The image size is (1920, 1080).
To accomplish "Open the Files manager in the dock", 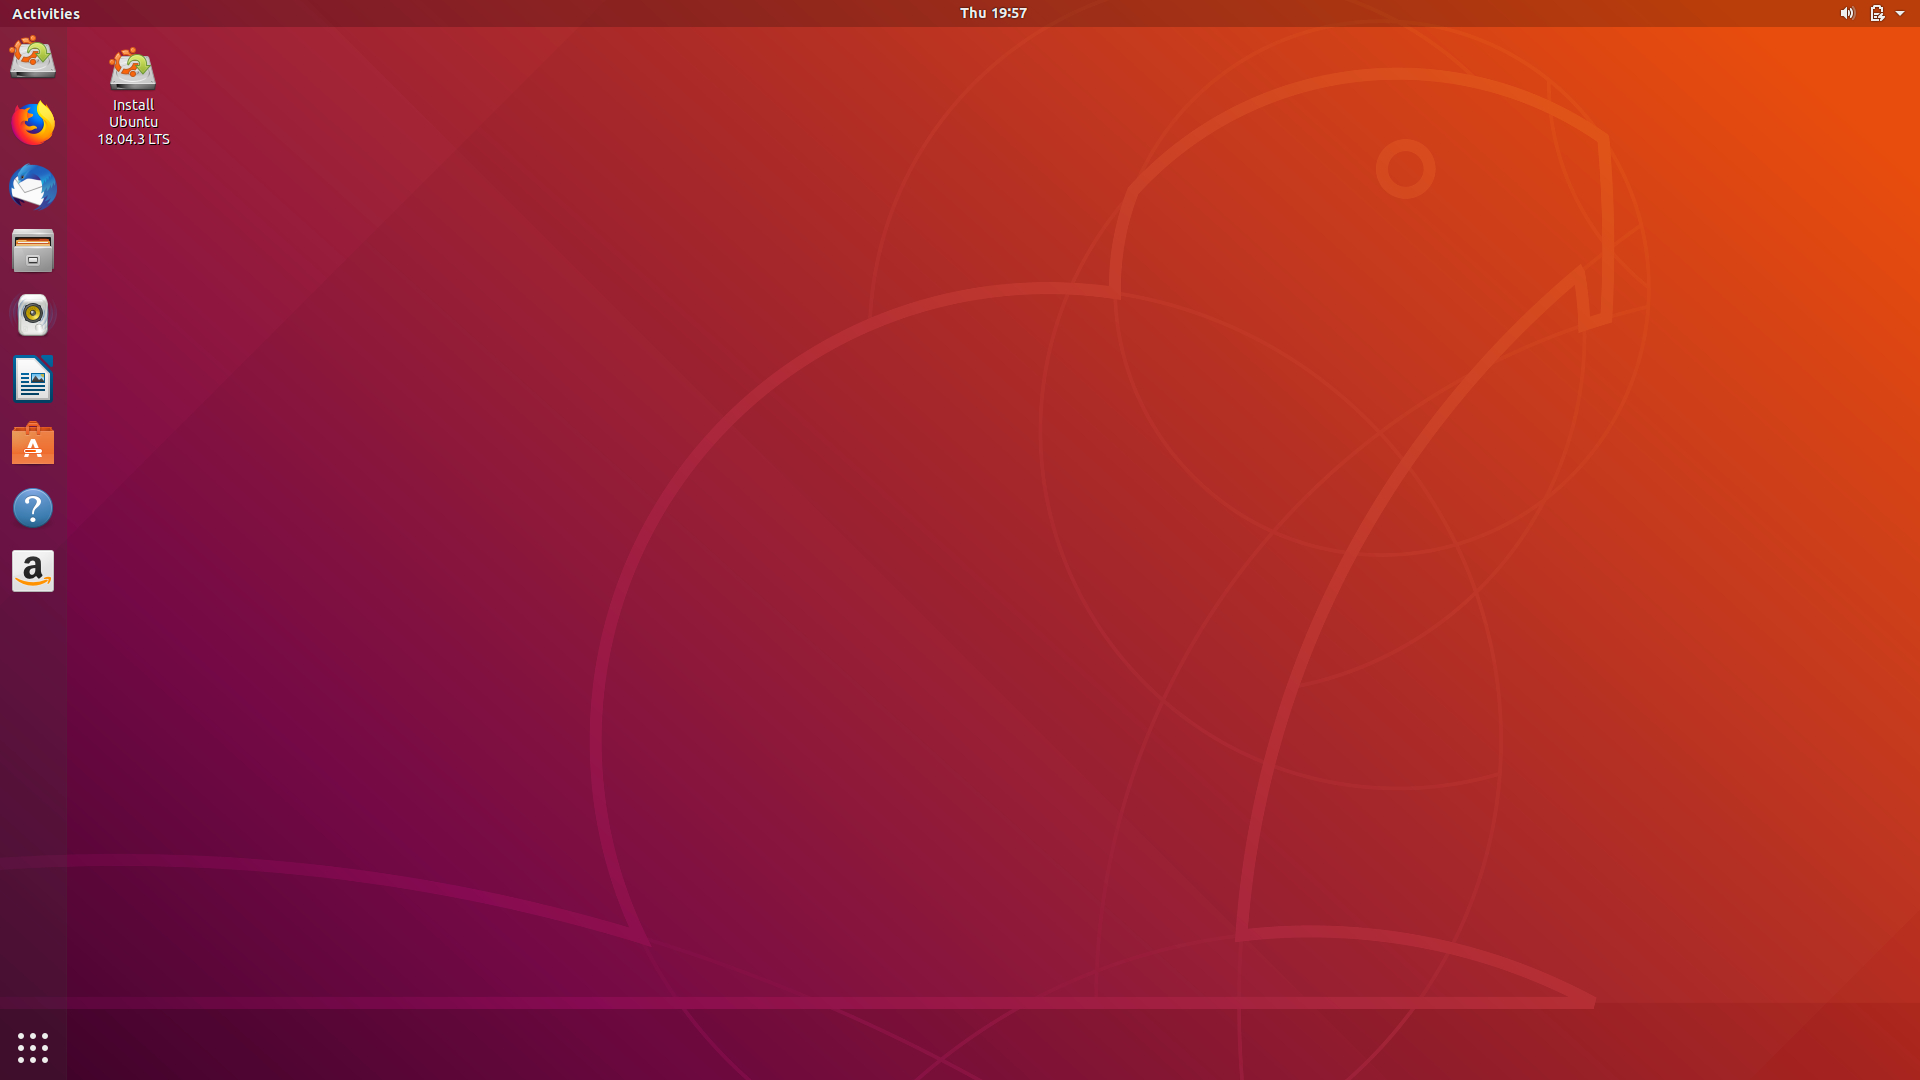I will point(33,251).
